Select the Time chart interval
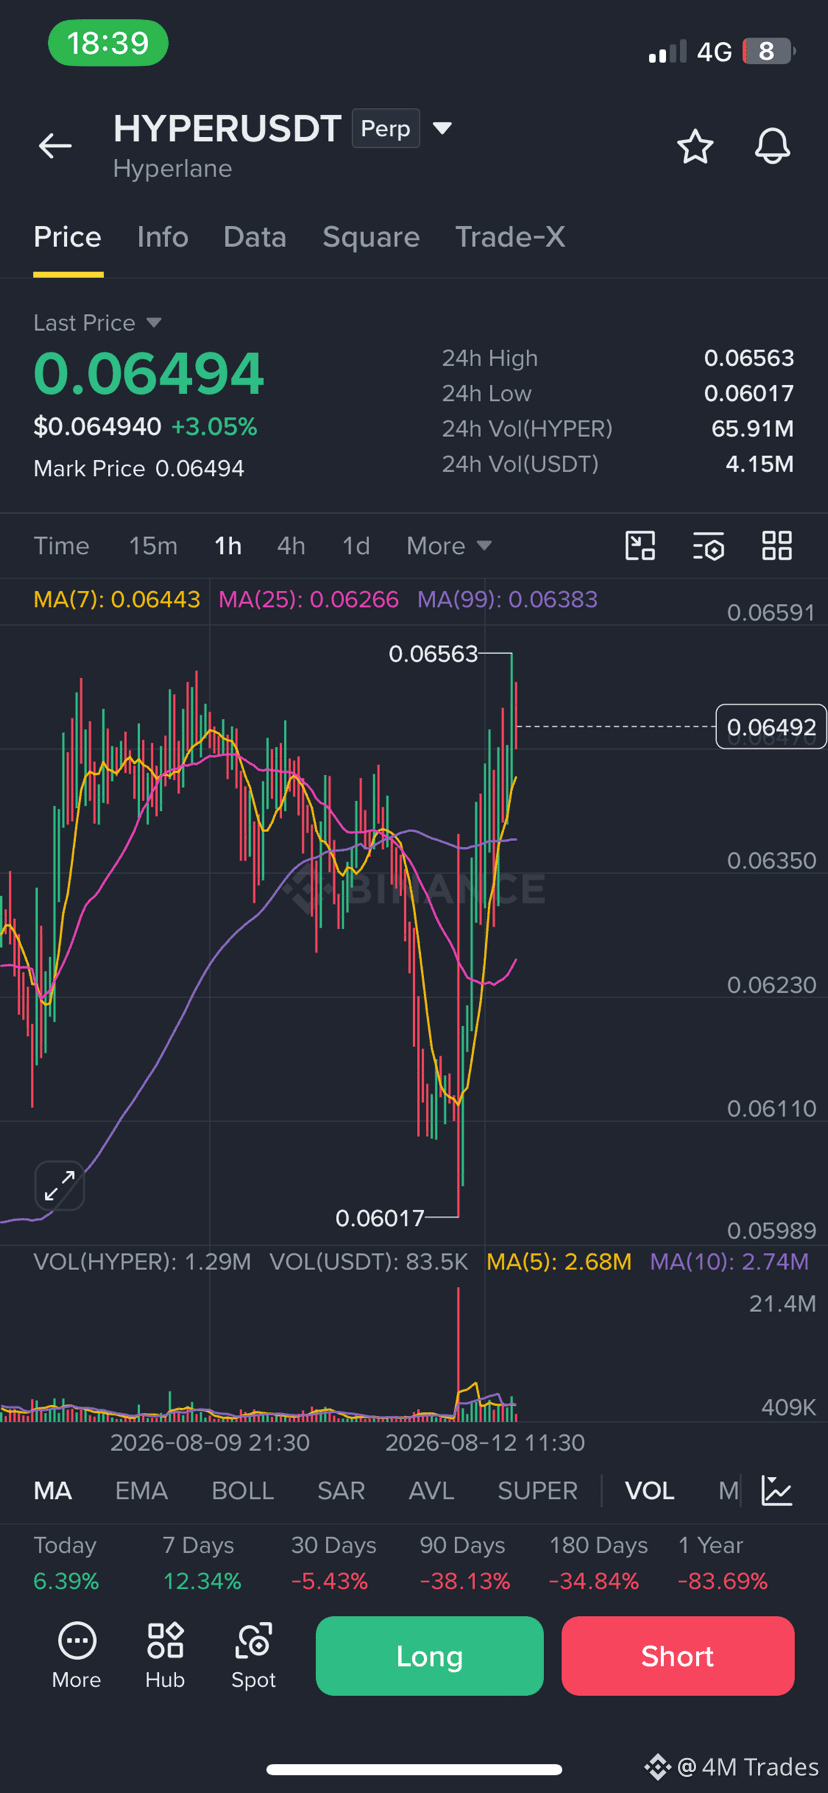This screenshot has width=828, height=1793. tap(62, 546)
